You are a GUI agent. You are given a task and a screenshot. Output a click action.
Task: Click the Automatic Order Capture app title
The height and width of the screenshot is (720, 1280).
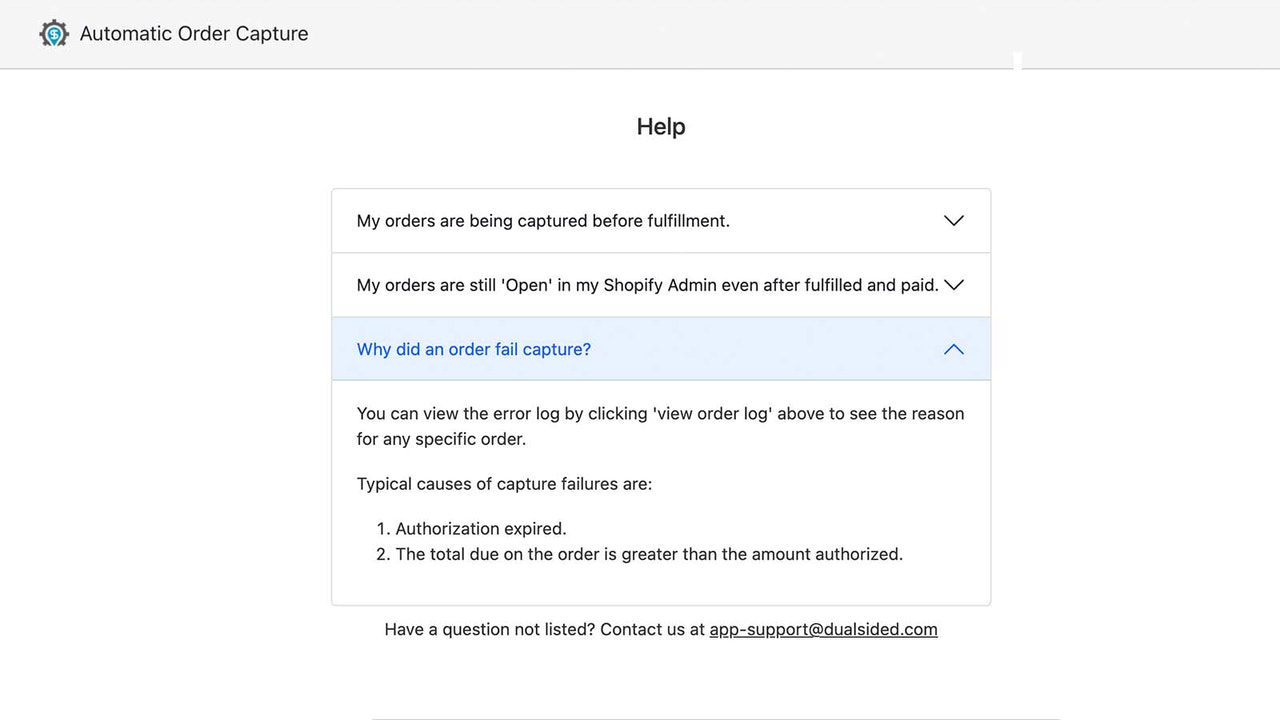point(194,33)
